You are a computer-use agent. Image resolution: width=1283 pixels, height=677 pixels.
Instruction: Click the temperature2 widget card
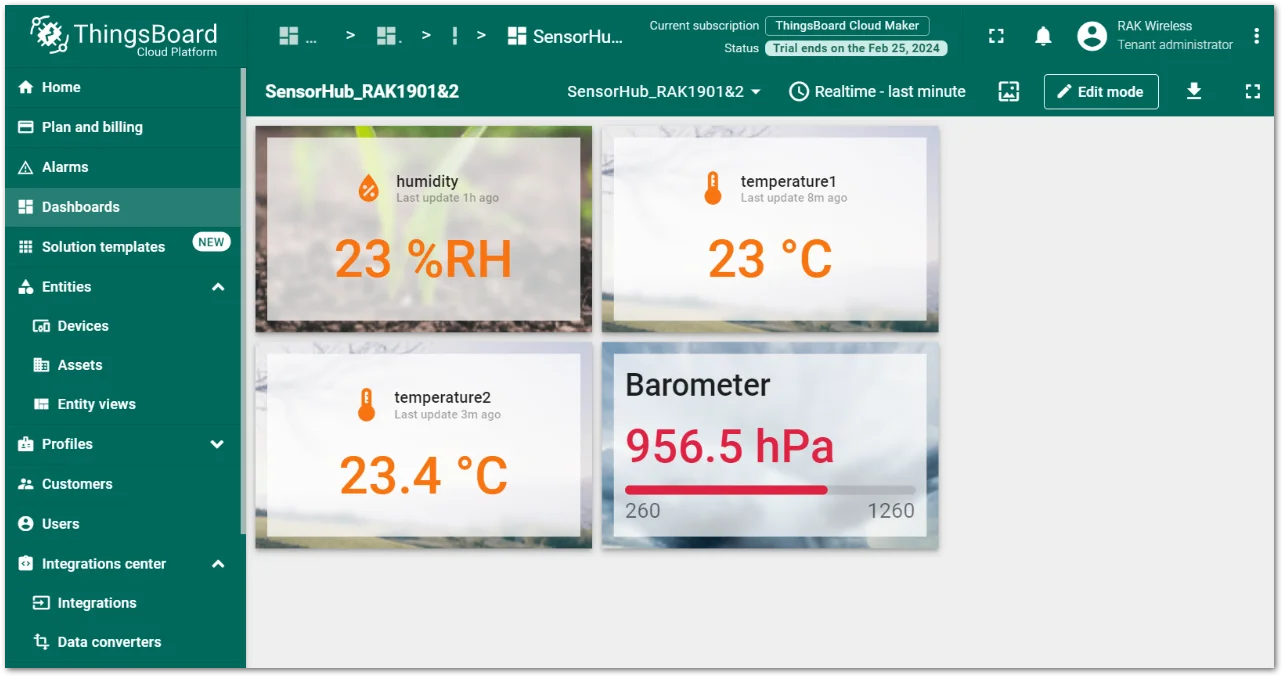[x=423, y=446]
